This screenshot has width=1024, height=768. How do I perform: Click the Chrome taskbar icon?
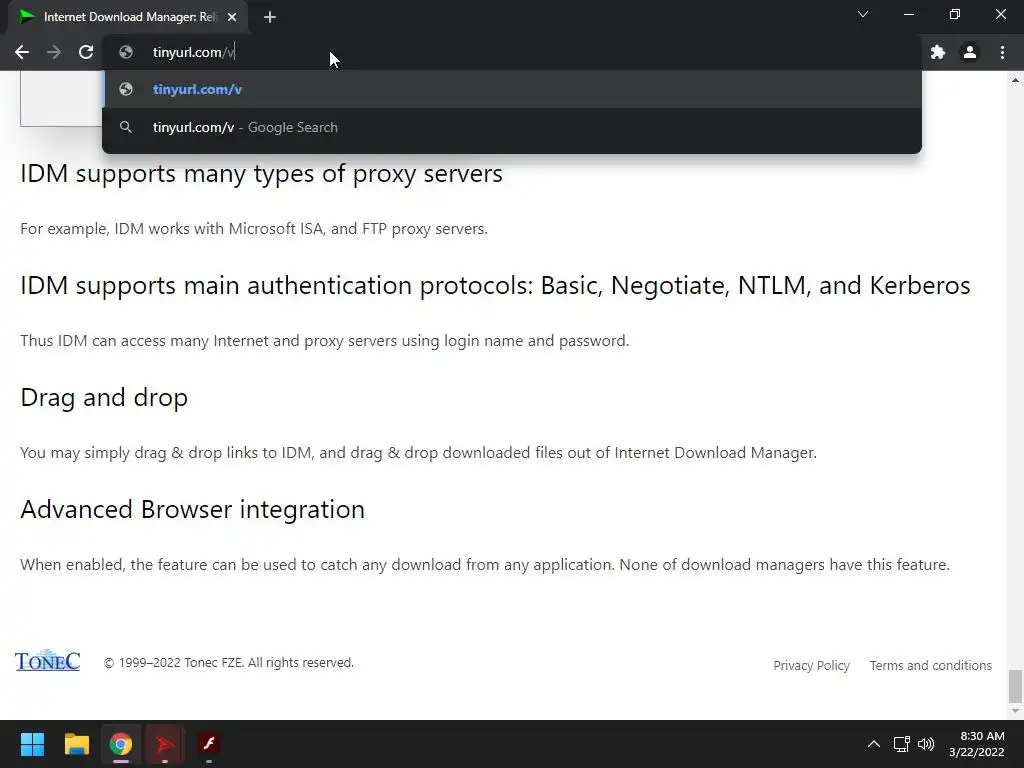tap(121, 744)
